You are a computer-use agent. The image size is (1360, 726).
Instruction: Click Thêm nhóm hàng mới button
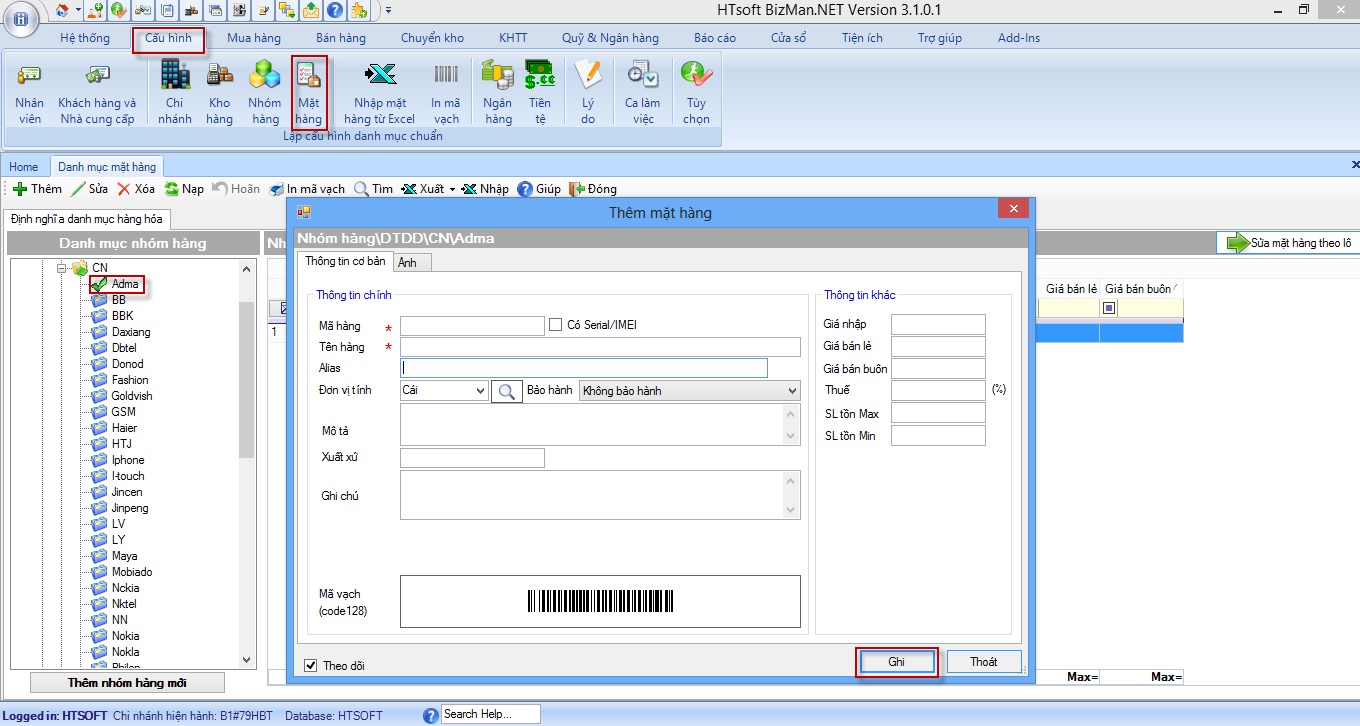(x=127, y=683)
